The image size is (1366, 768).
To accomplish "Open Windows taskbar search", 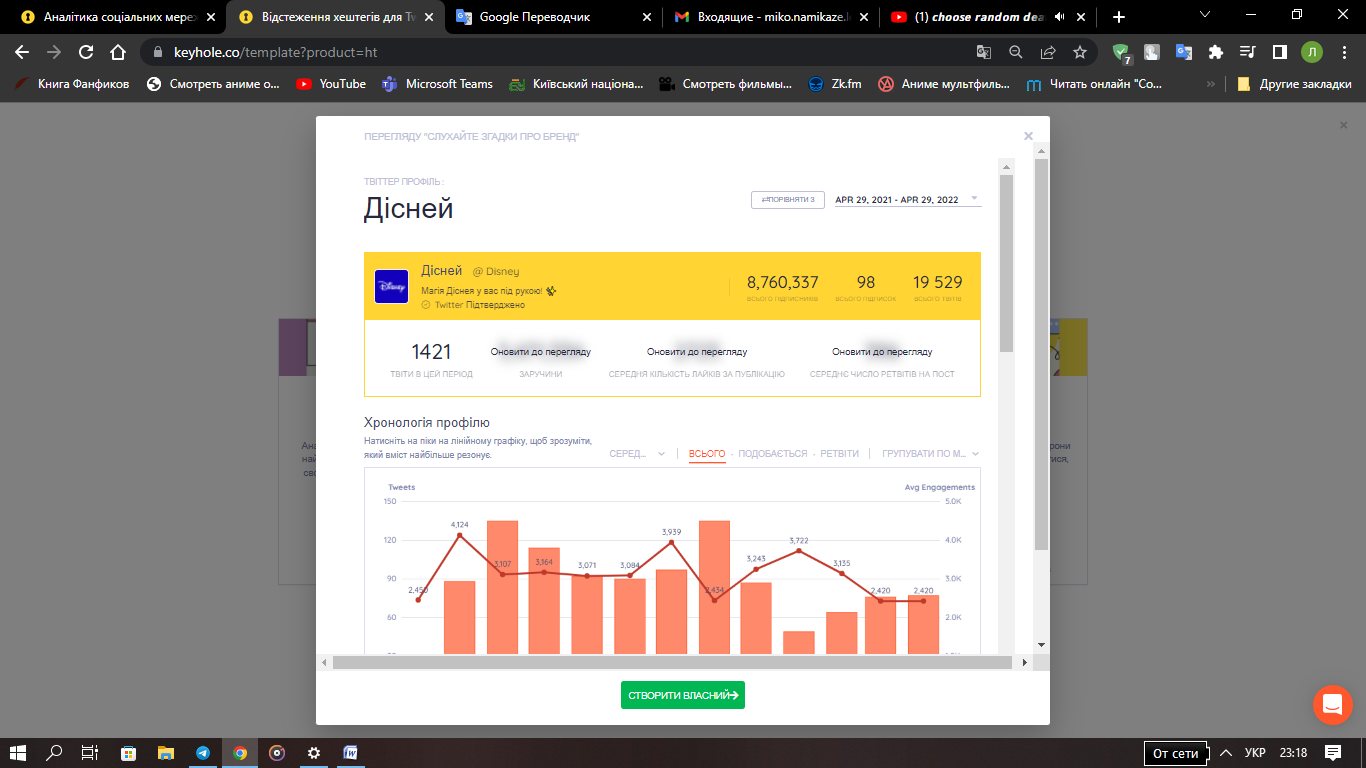I will (x=55, y=753).
